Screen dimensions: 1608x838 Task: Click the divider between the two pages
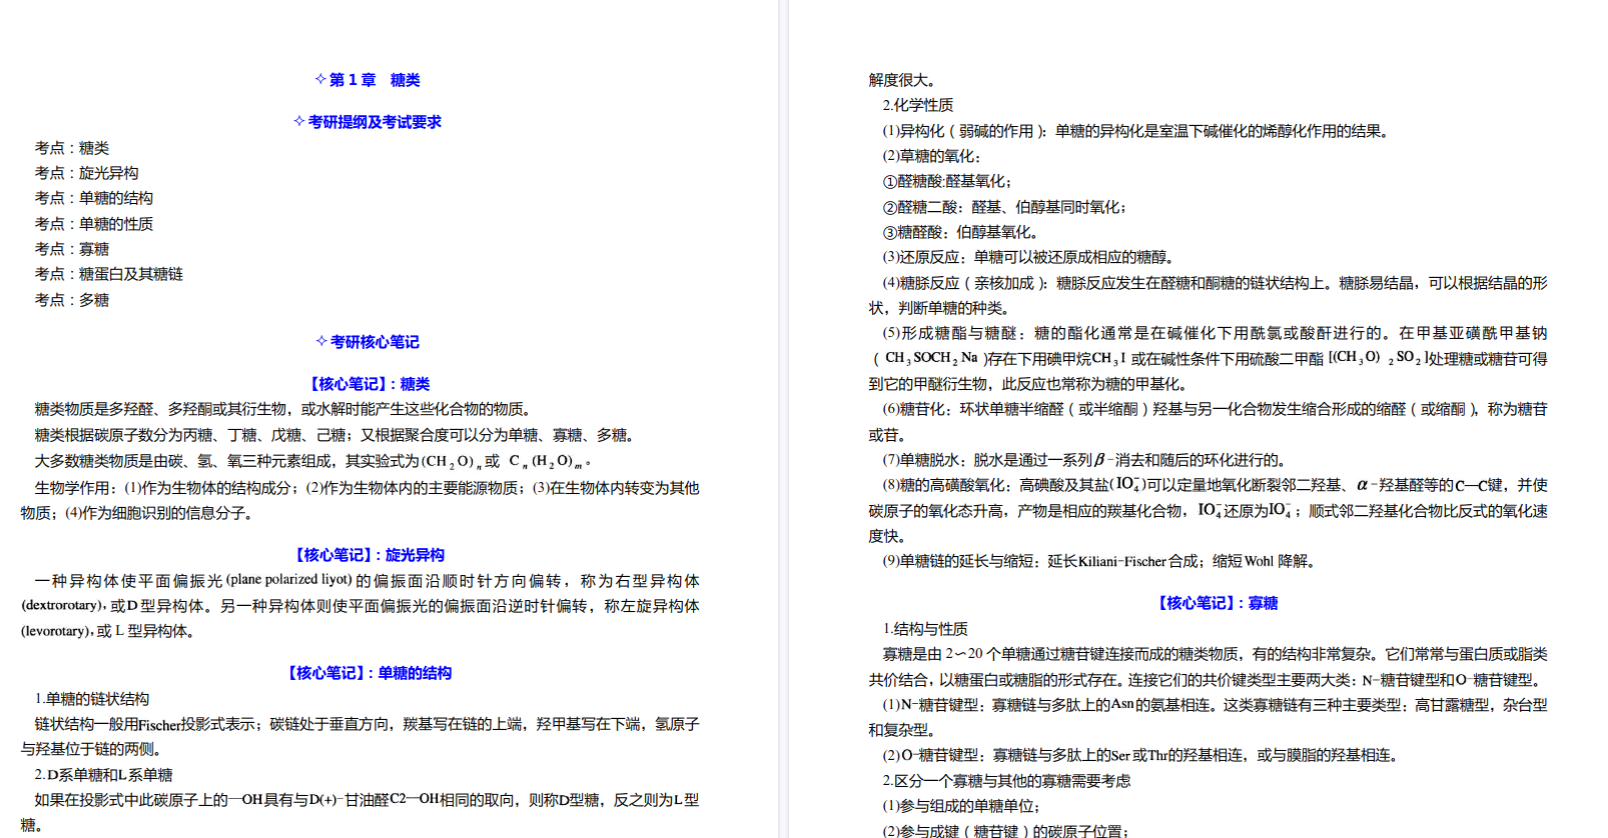tap(783, 419)
